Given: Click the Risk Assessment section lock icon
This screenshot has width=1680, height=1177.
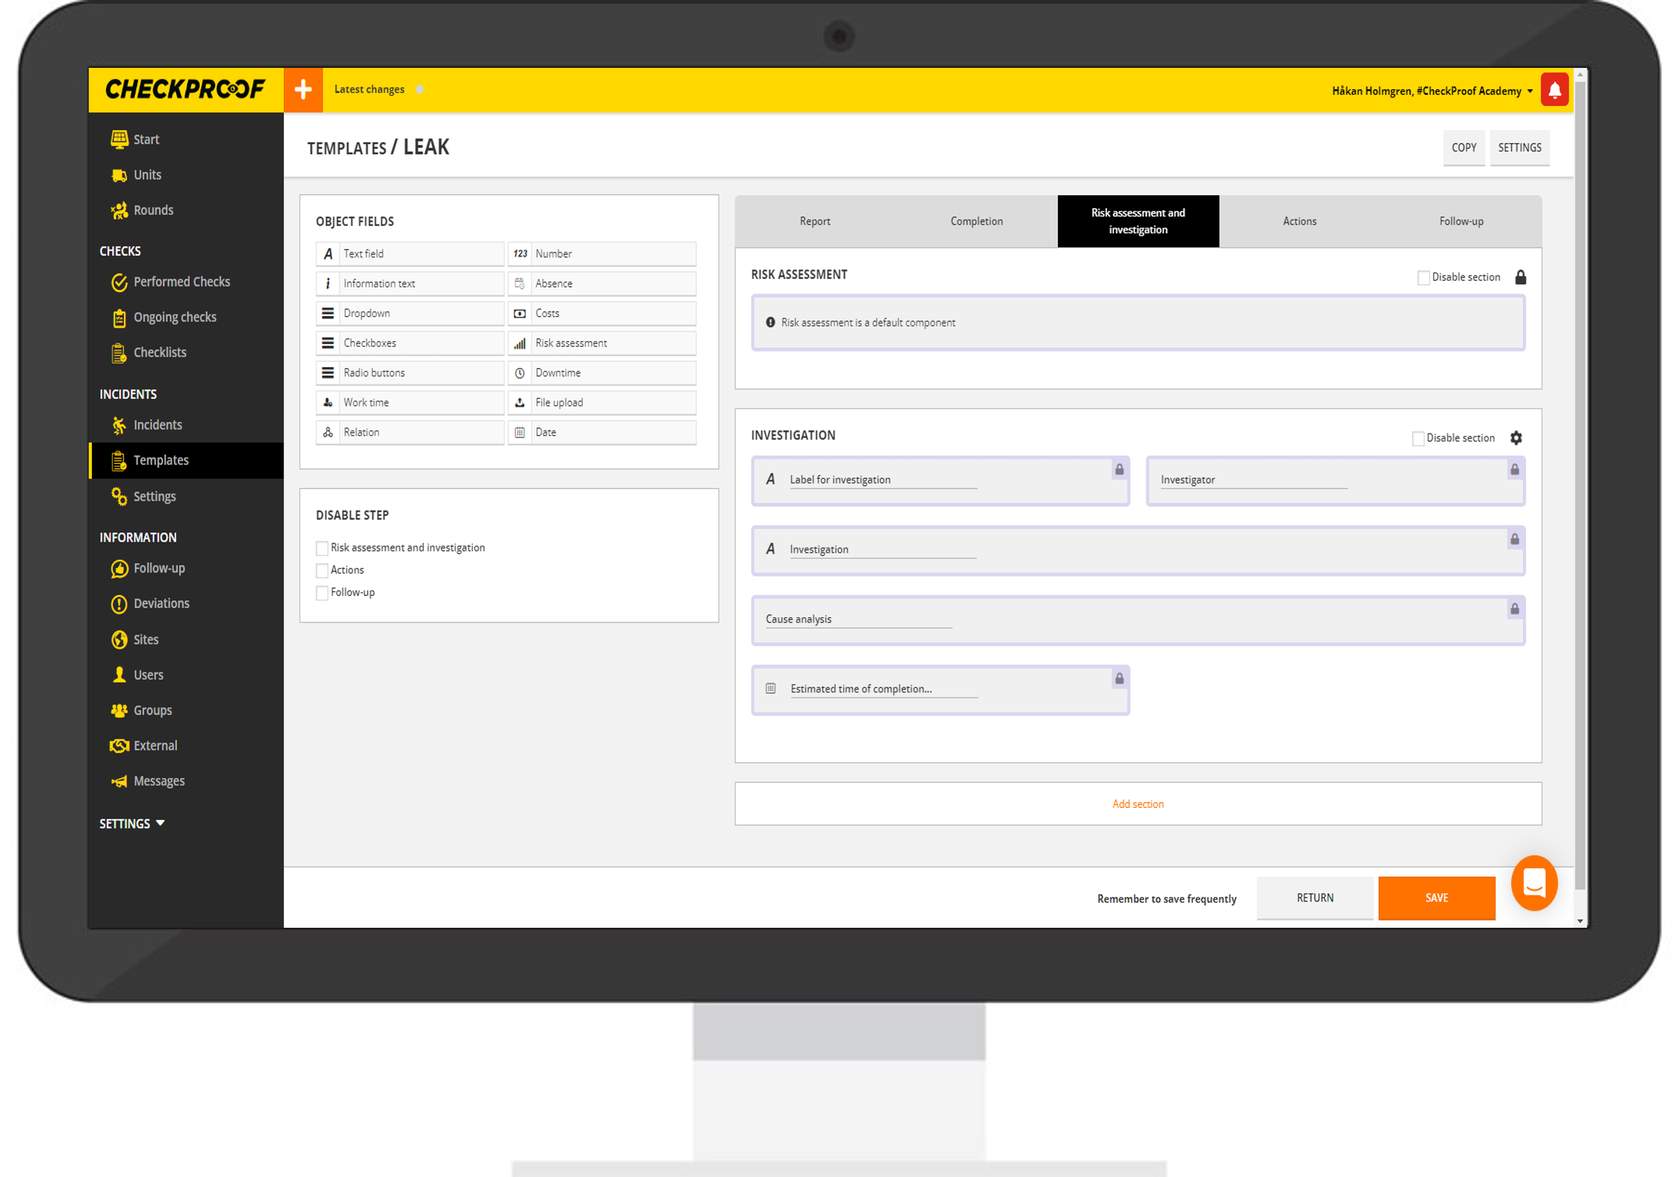Looking at the screenshot, I should click(x=1521, y=277).
